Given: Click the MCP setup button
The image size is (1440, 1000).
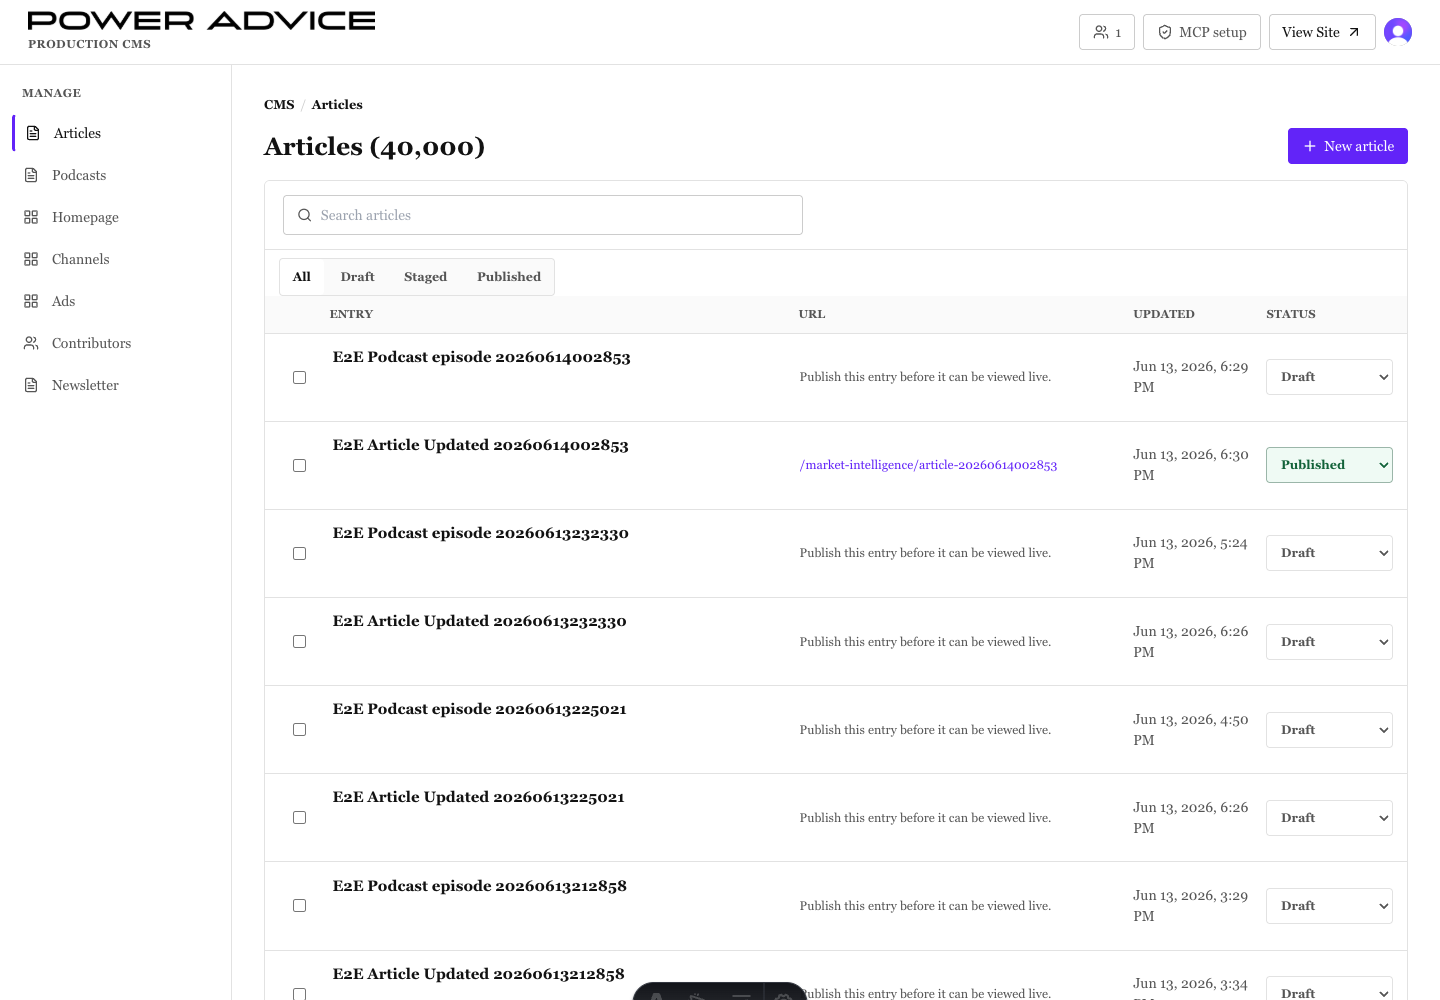Looking at the screenshot, I should tap(1202, 32).
